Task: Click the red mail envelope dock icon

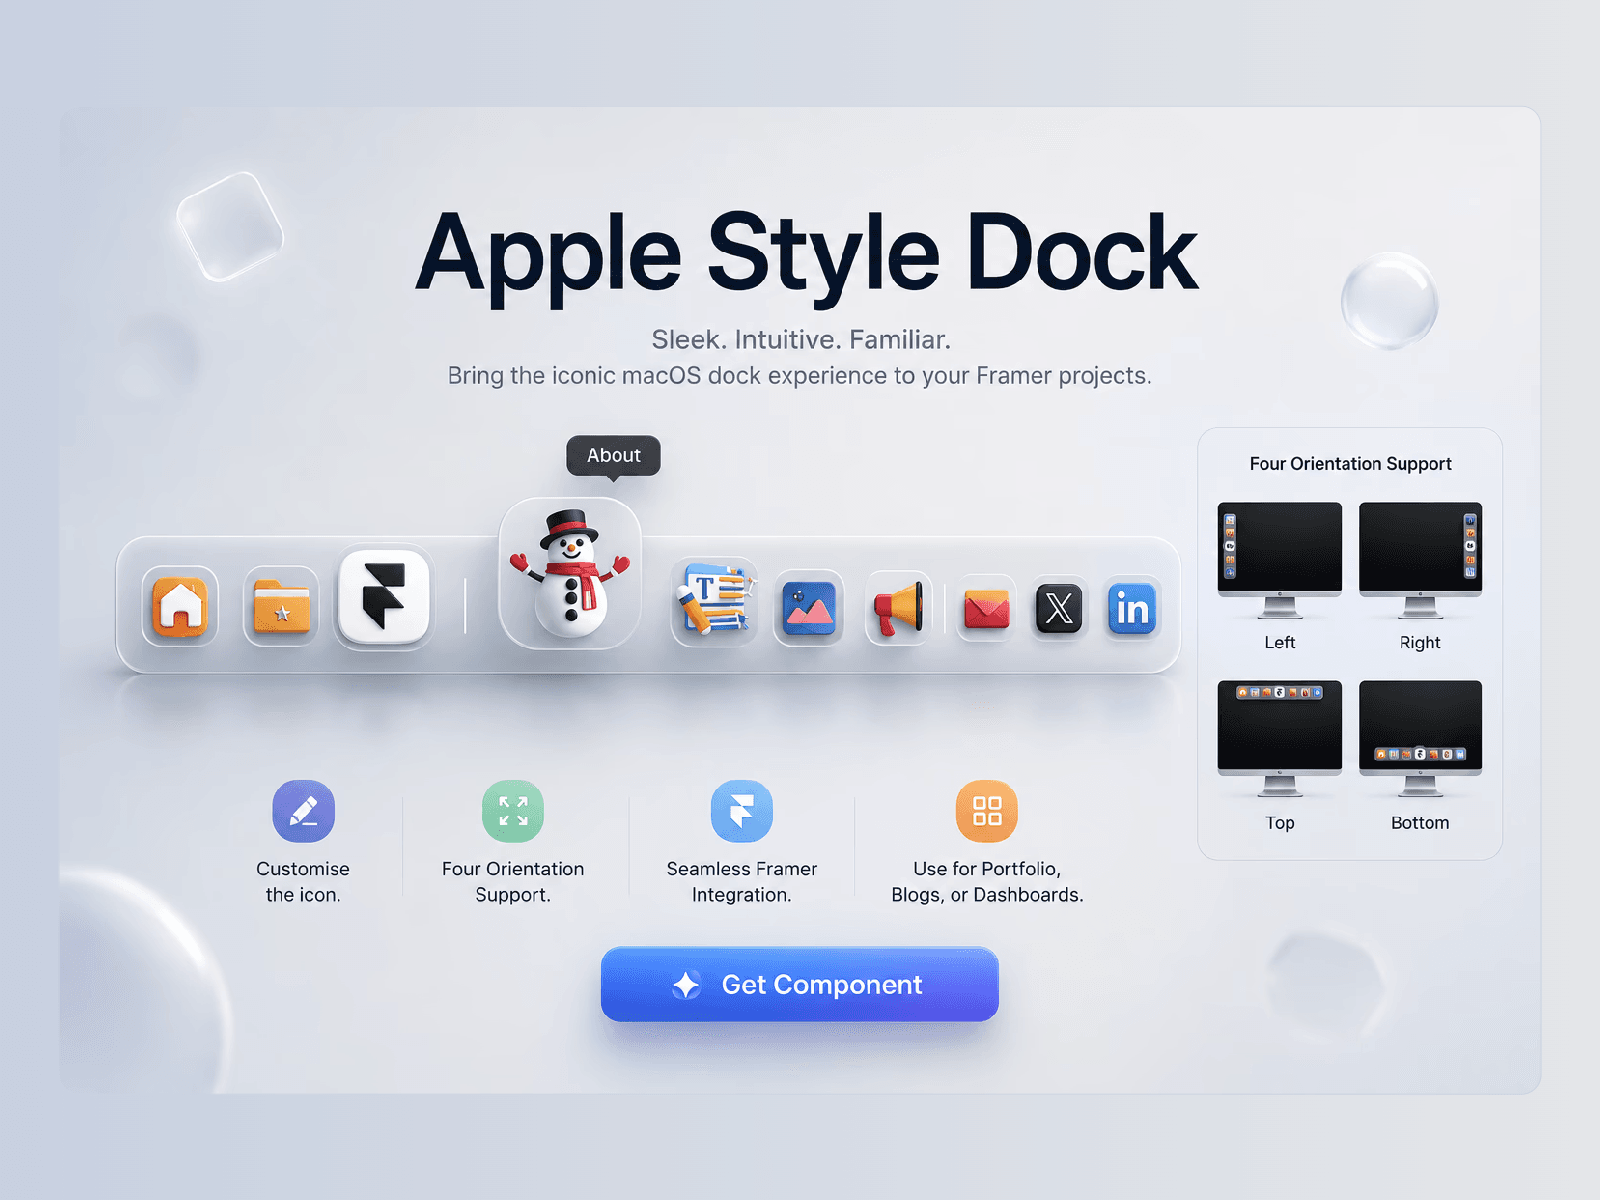Action: [x=986, y=608]
